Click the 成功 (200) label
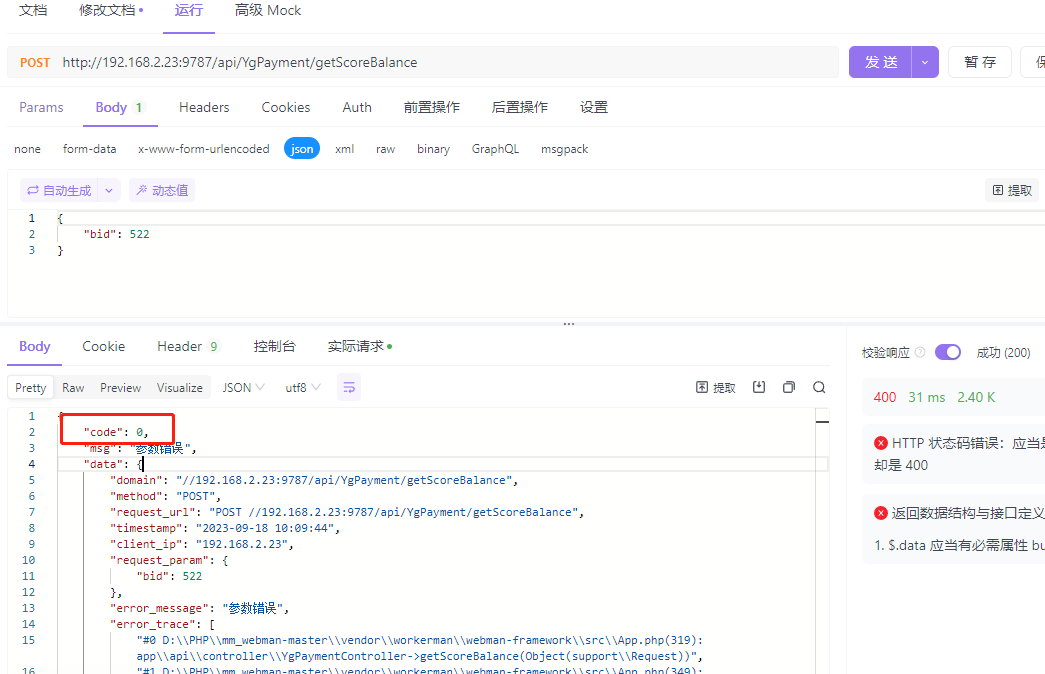Viewport: 1045px width, 674px height. [1003, 352]
